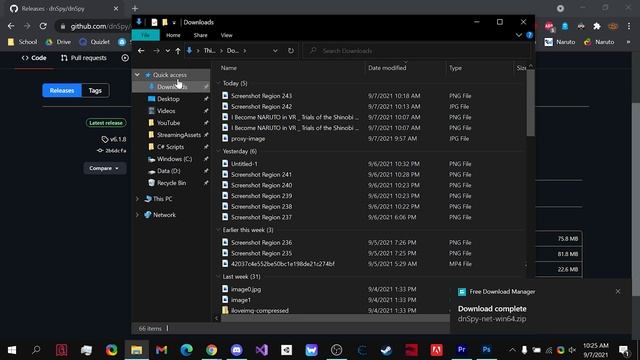Open Chrome from the taskbar

point(211,350)
